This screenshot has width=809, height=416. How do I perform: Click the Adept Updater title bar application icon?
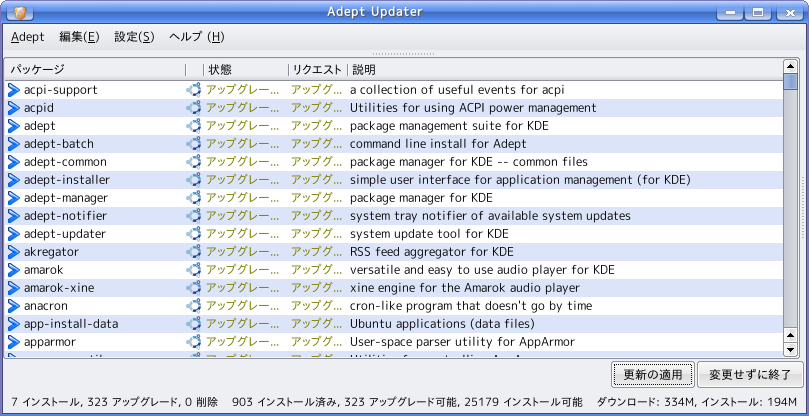[x=20, y=12]
